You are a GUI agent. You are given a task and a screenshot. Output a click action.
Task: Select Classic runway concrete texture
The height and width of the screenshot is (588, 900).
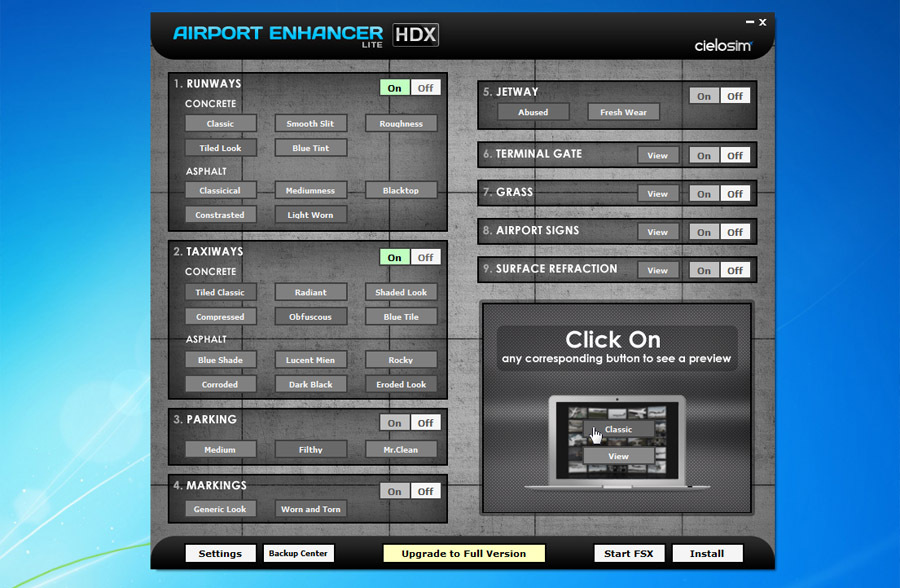[x=220, y=123]
